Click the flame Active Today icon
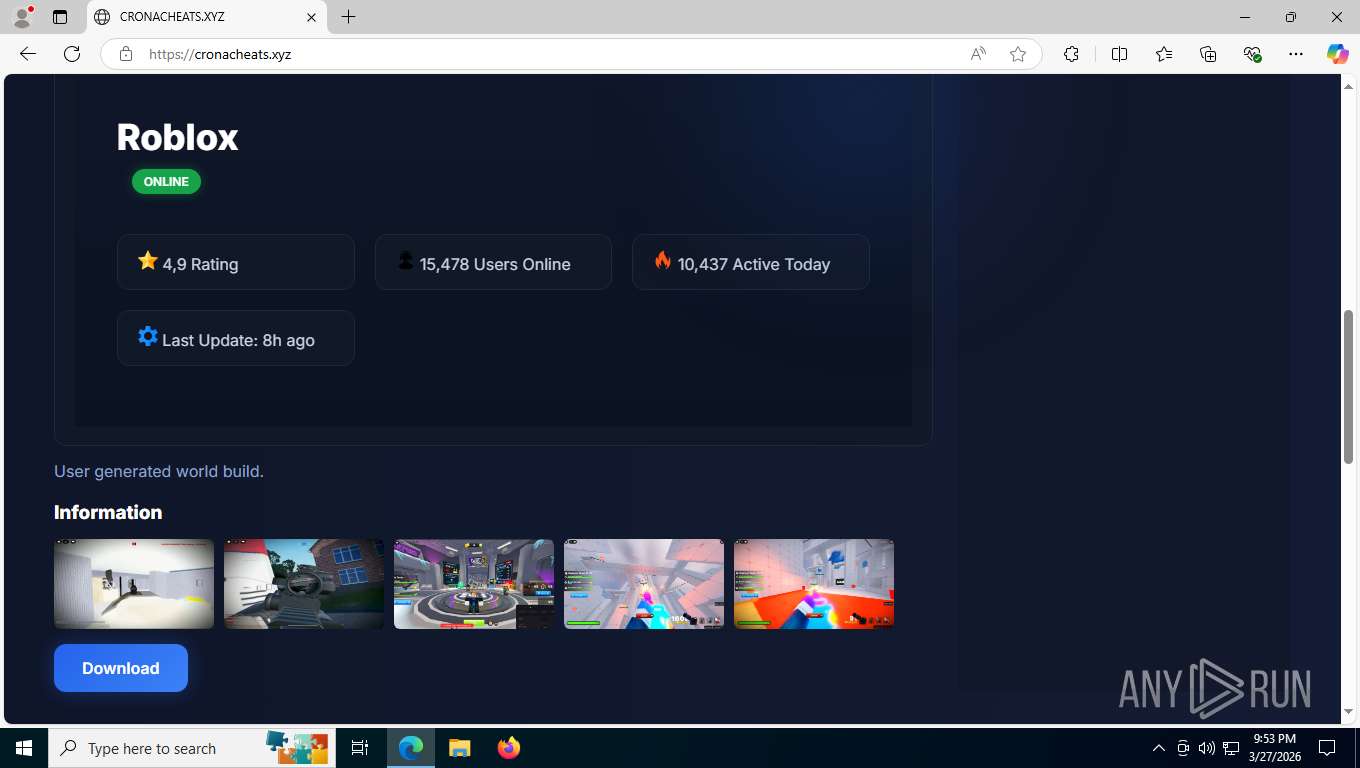The width and height of the screenshot is (1360, 768). coord(662,260)
